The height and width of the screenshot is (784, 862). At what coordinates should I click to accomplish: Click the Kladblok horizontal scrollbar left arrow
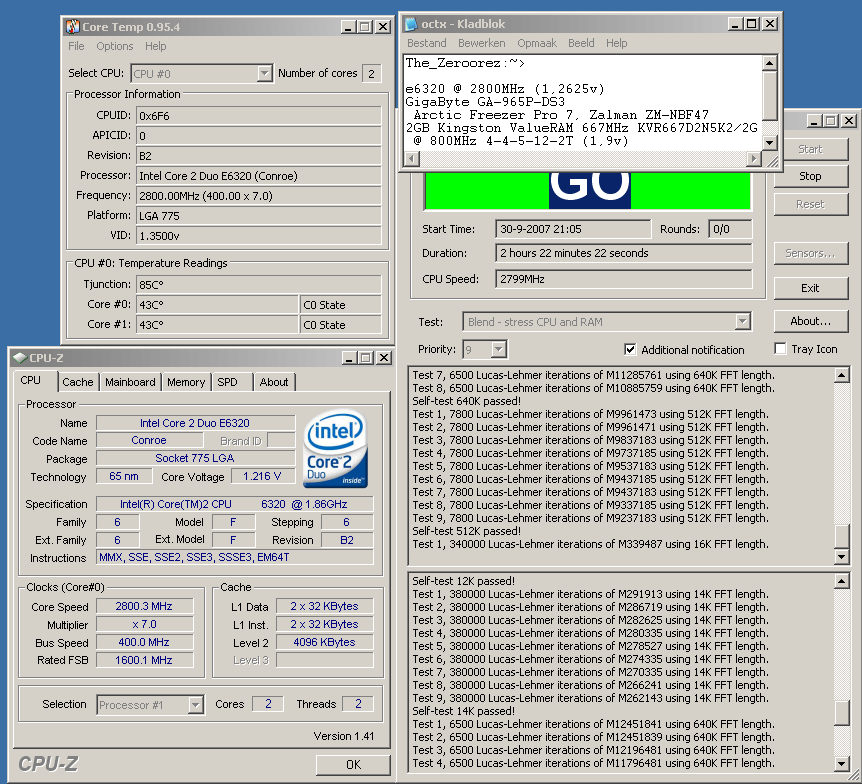411,159
